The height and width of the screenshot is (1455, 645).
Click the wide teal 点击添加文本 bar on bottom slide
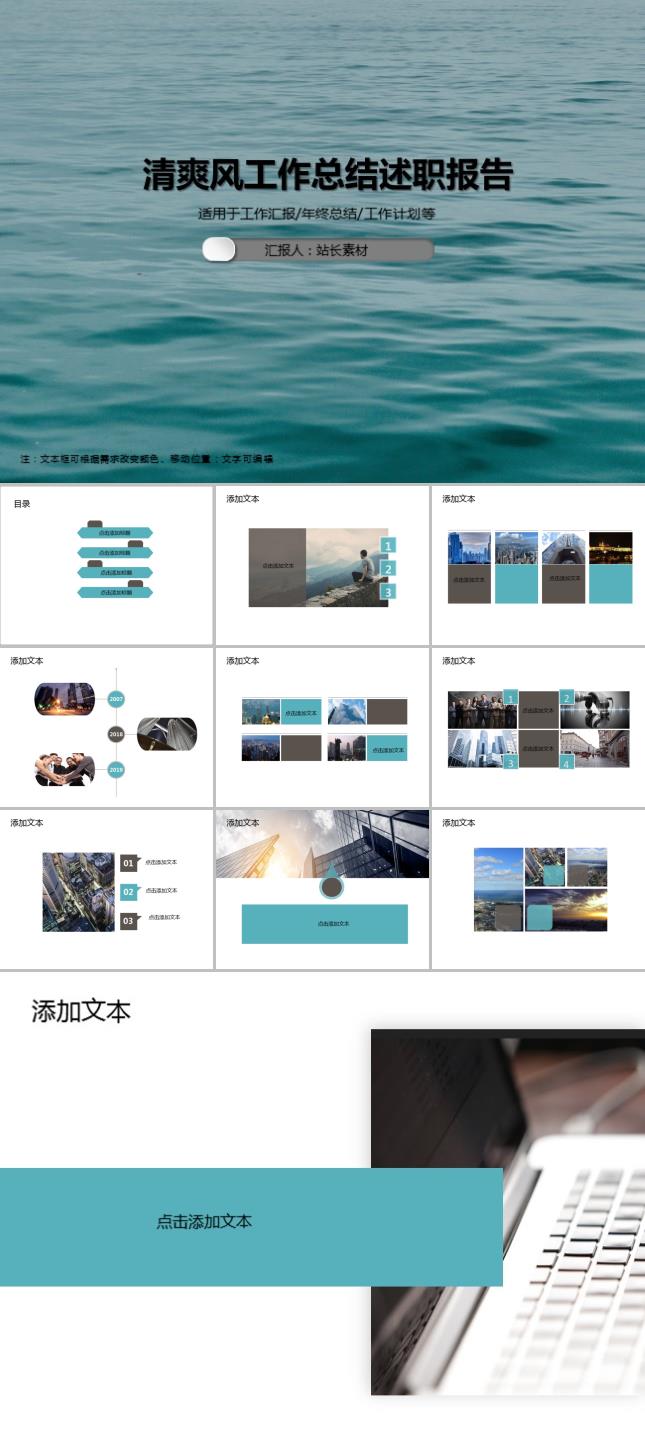251,1227
